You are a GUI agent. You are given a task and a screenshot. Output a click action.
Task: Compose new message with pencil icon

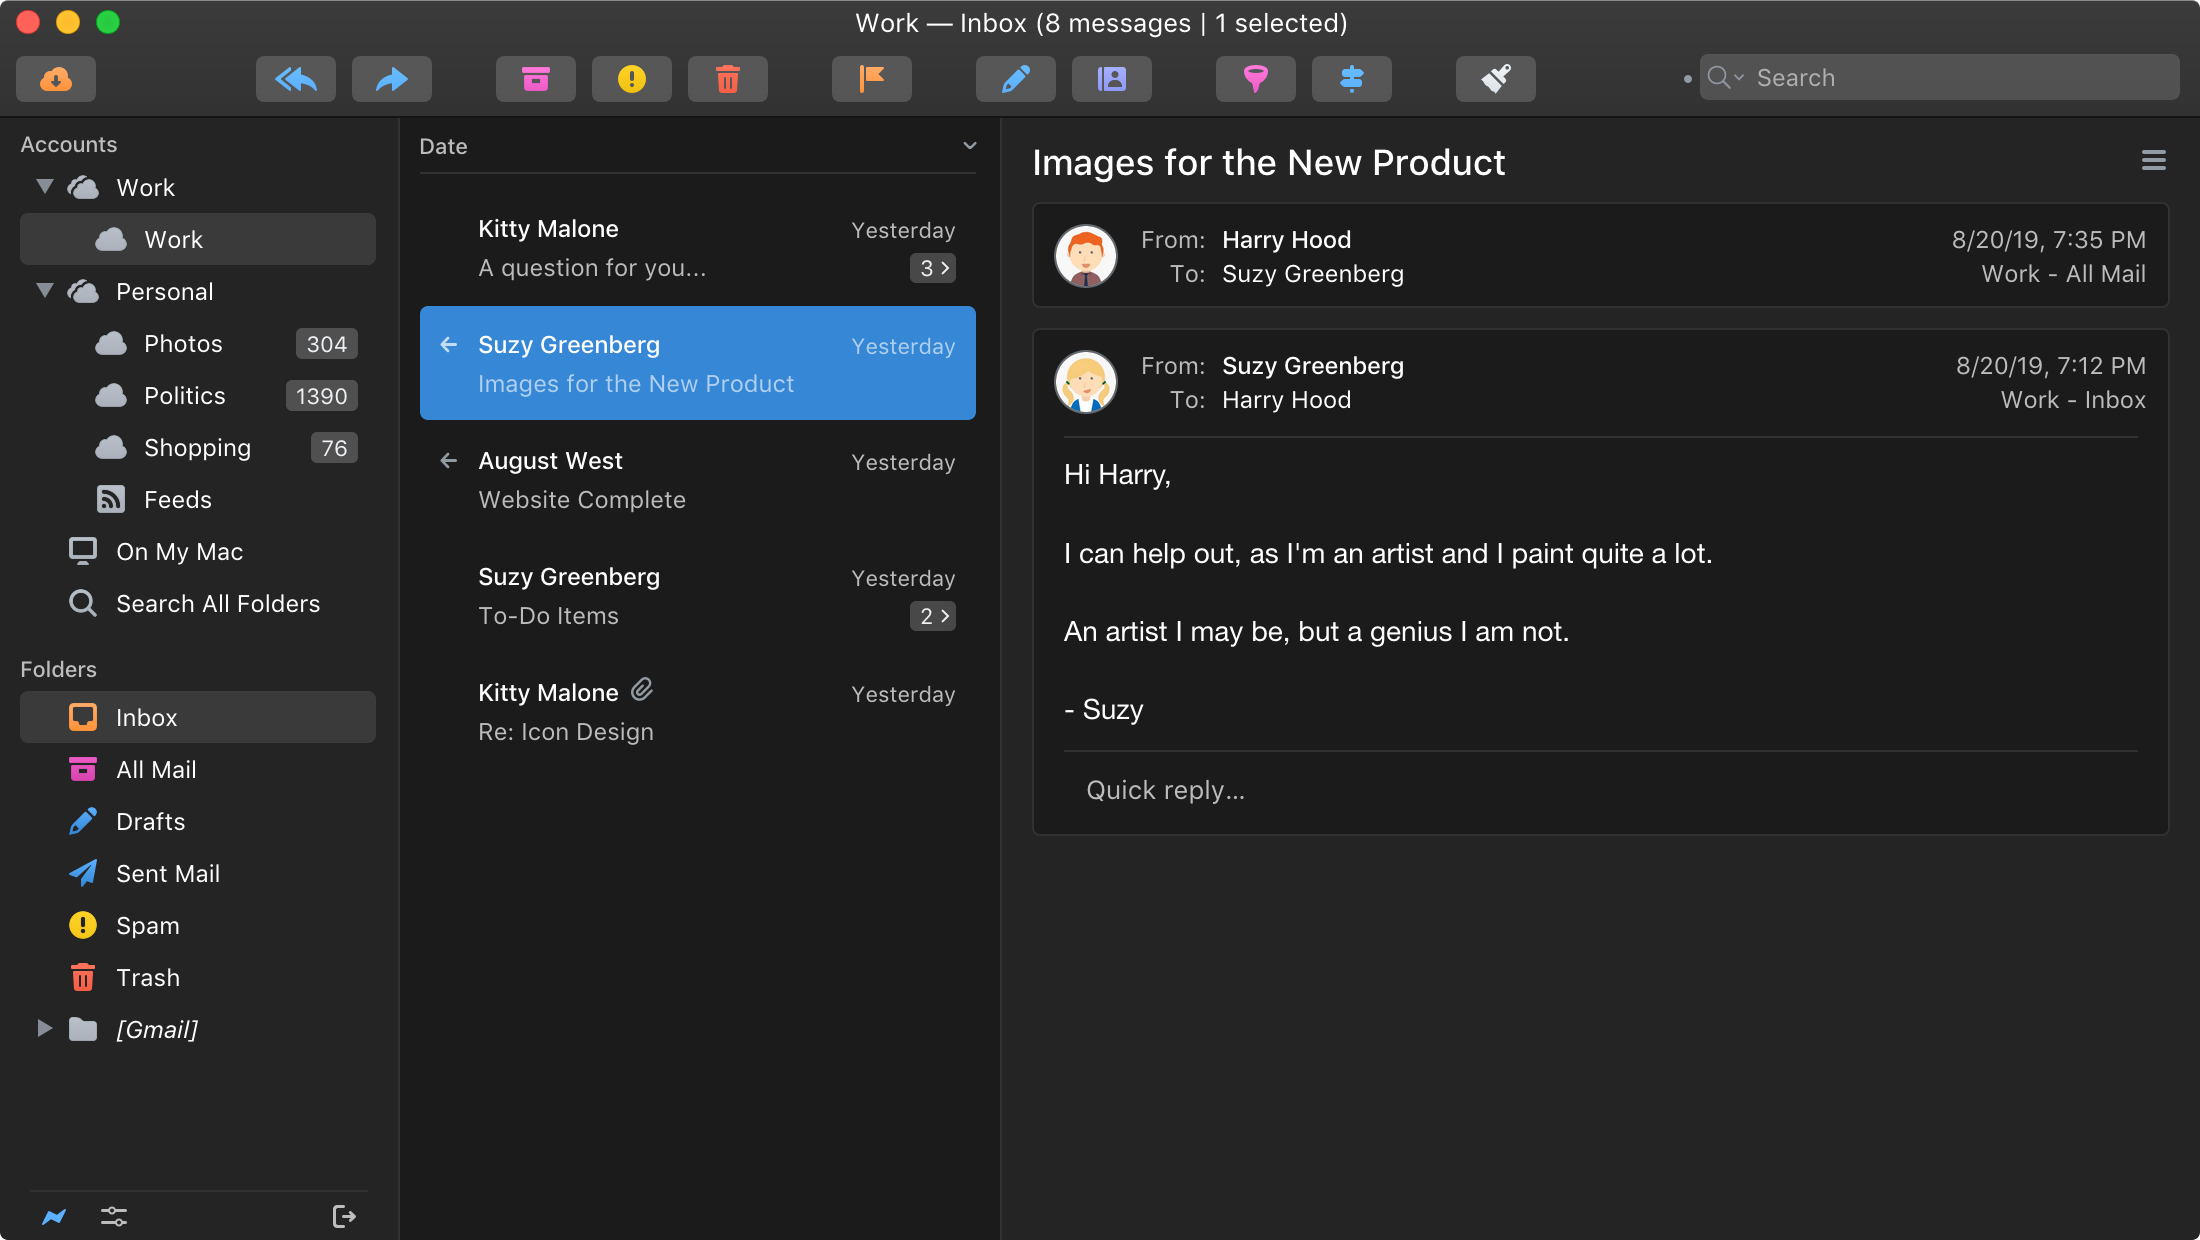tap(1015, 79)
